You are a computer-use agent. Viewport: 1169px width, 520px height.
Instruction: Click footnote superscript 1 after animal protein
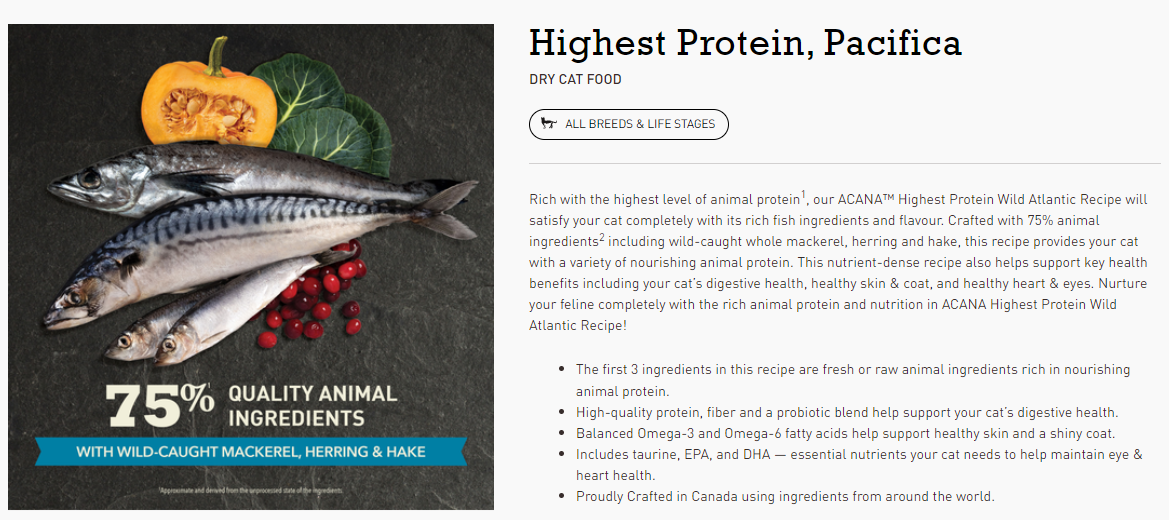tap(804, 195)
